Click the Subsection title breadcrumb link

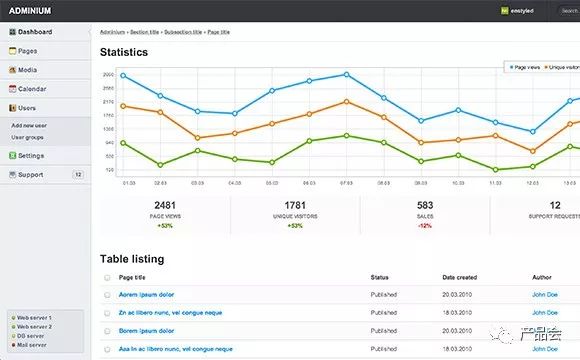183,32
